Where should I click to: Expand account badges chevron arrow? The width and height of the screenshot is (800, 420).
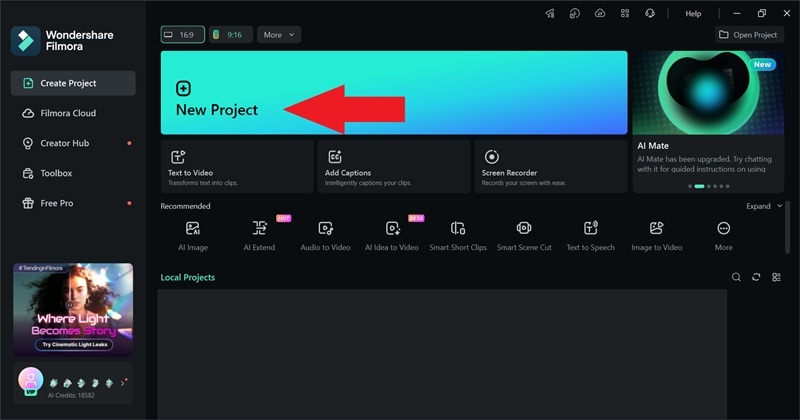point(122,383)
